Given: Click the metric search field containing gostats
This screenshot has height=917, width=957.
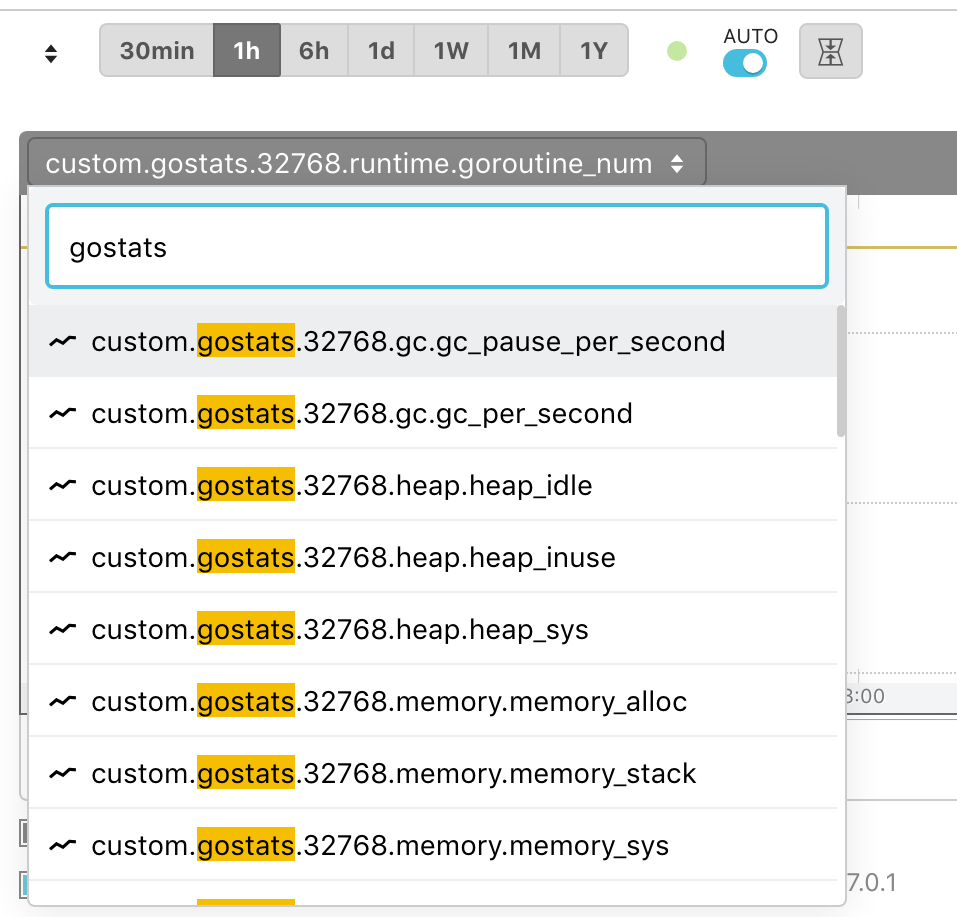Looking at the screenshot, I should coord(437,246).
